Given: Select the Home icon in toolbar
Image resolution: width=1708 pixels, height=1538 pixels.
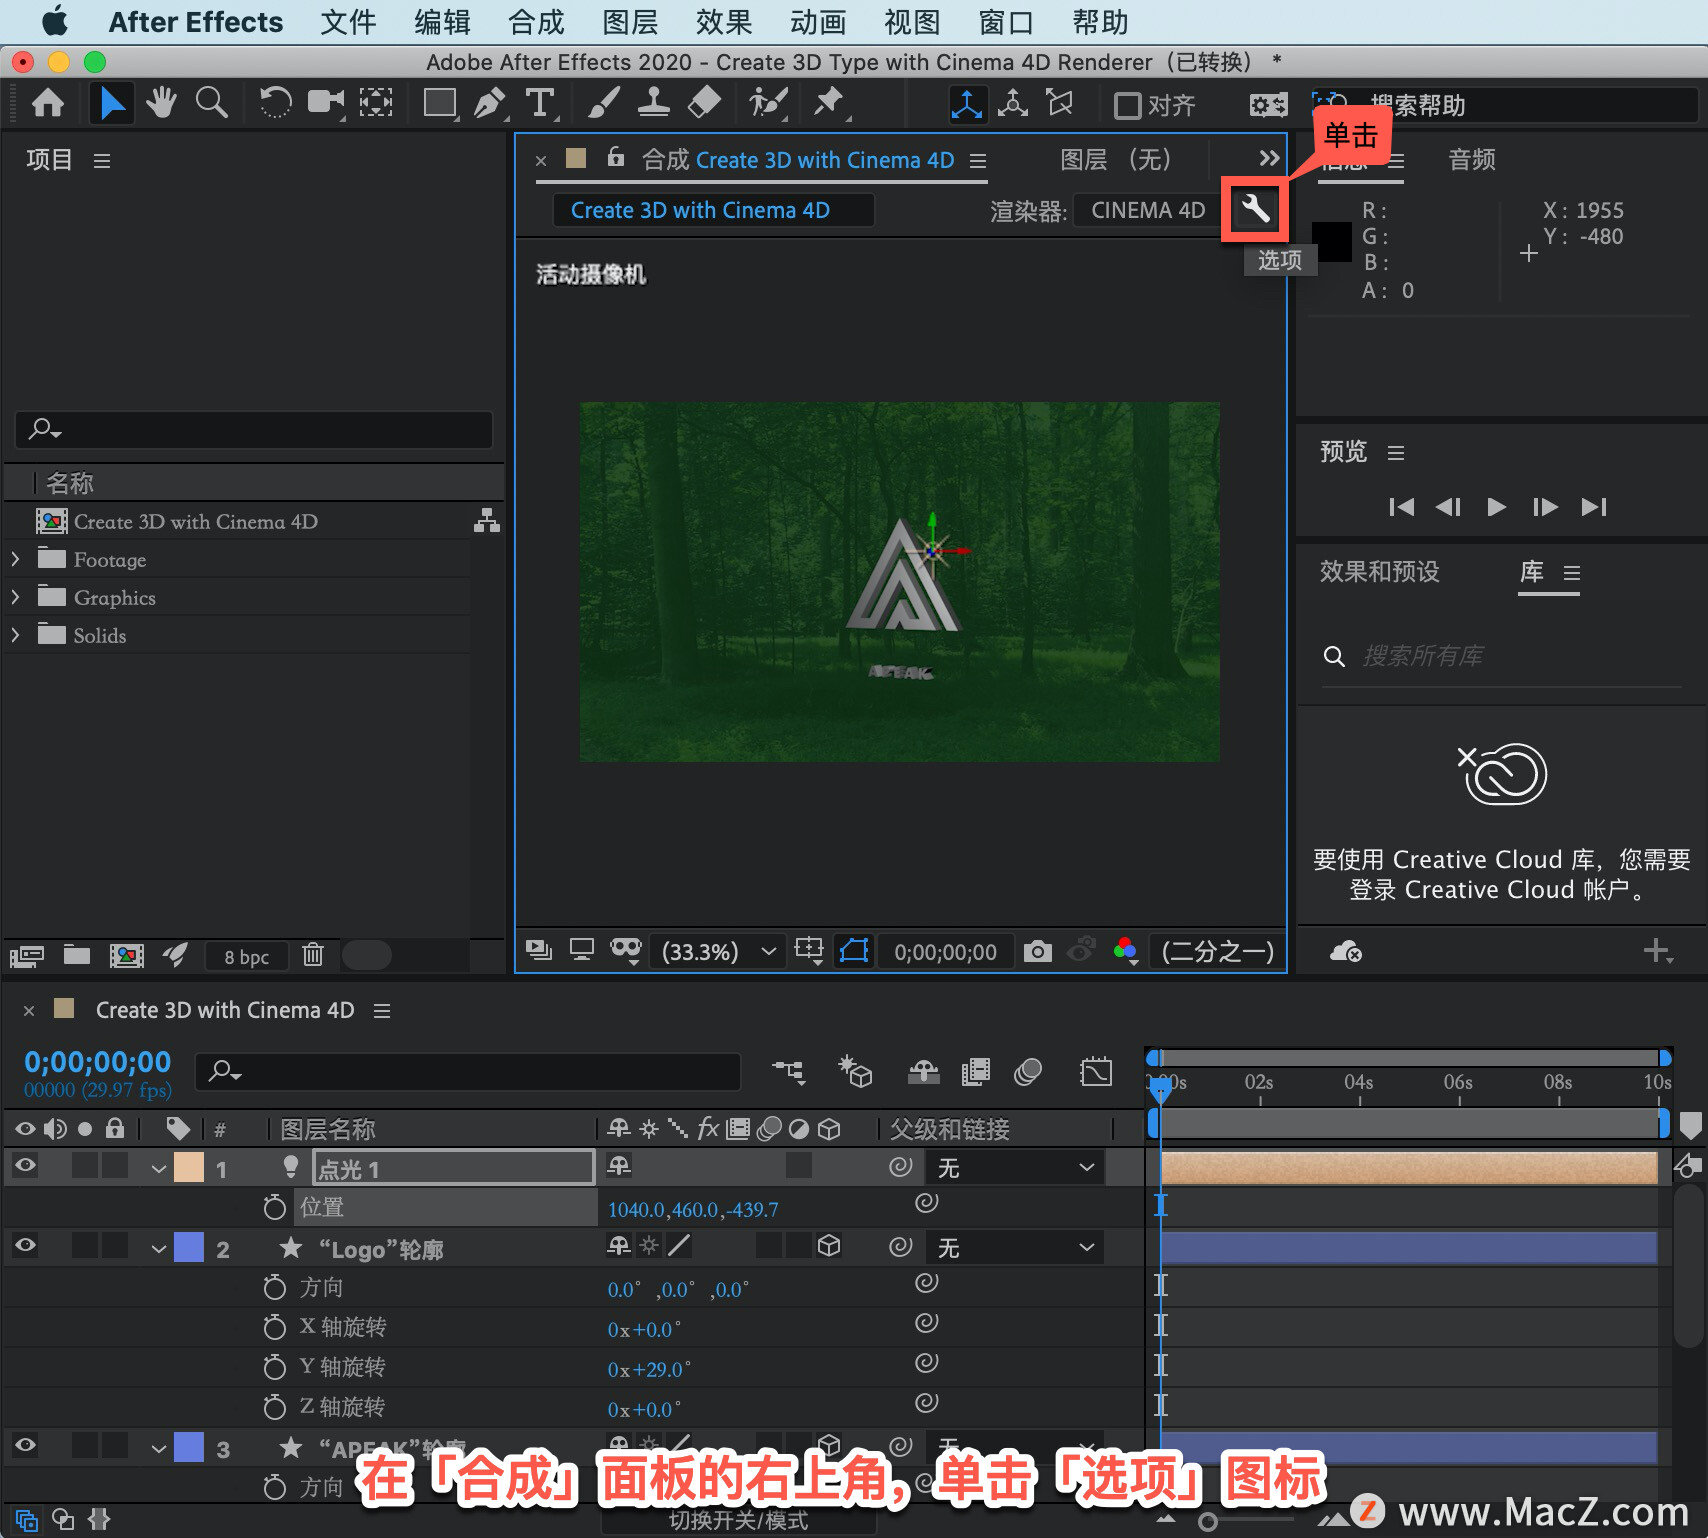Looking at the screenshot, I should pyautogui.click(x=48, y=103).
